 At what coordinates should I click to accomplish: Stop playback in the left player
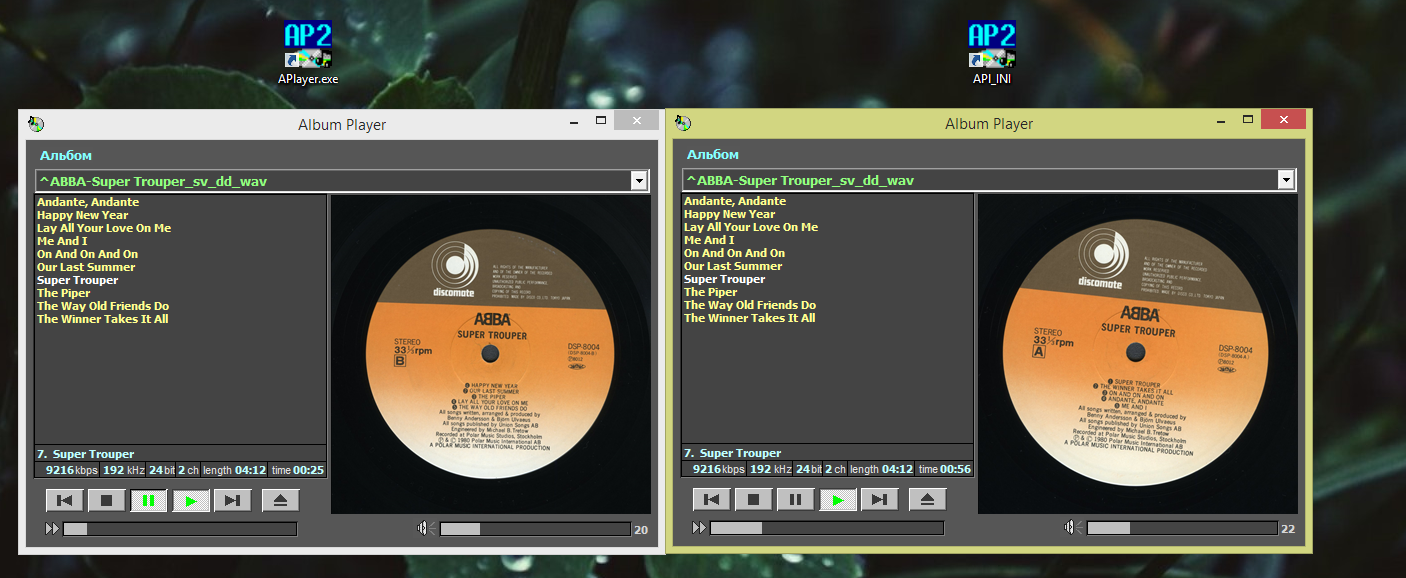107,501
